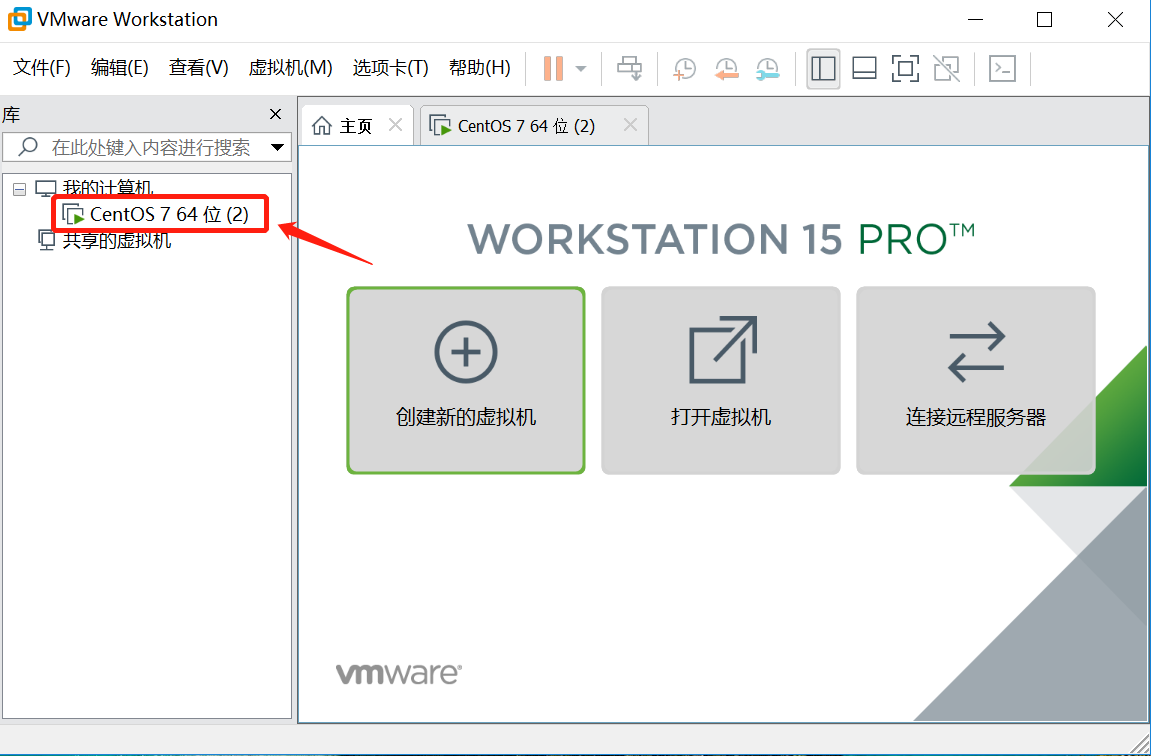This screenshot has width=1151, height=756.
Task: Open the dropdown arrow beside the pause button
Action: pos(581,69)
